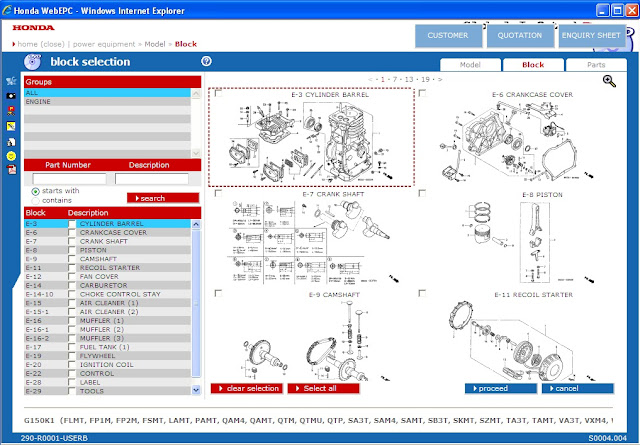Click block list scroll-down arrow
Viewport: 640px width, 445px height.
point(196,390)
